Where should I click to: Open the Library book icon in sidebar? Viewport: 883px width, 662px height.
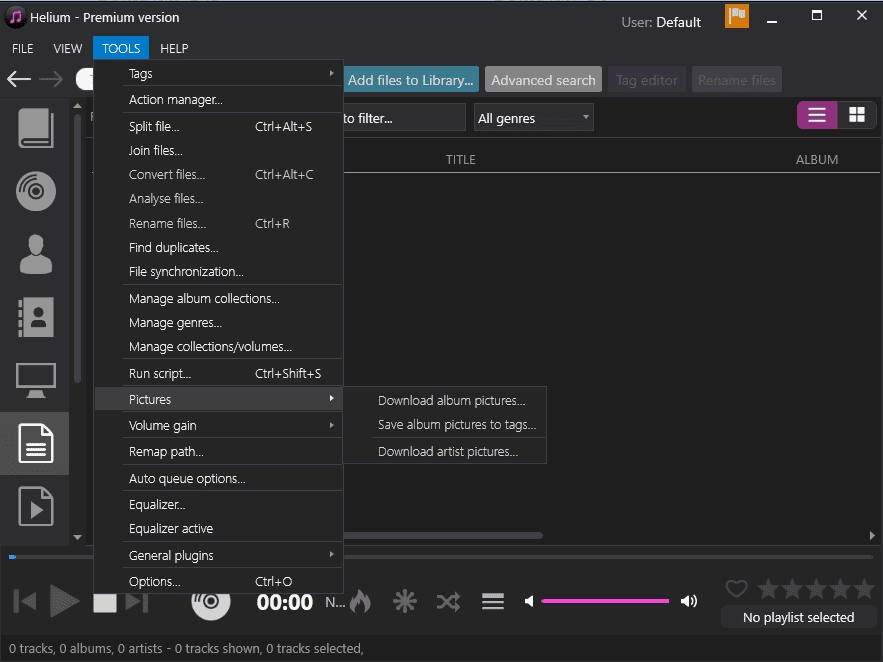point(35,128)
